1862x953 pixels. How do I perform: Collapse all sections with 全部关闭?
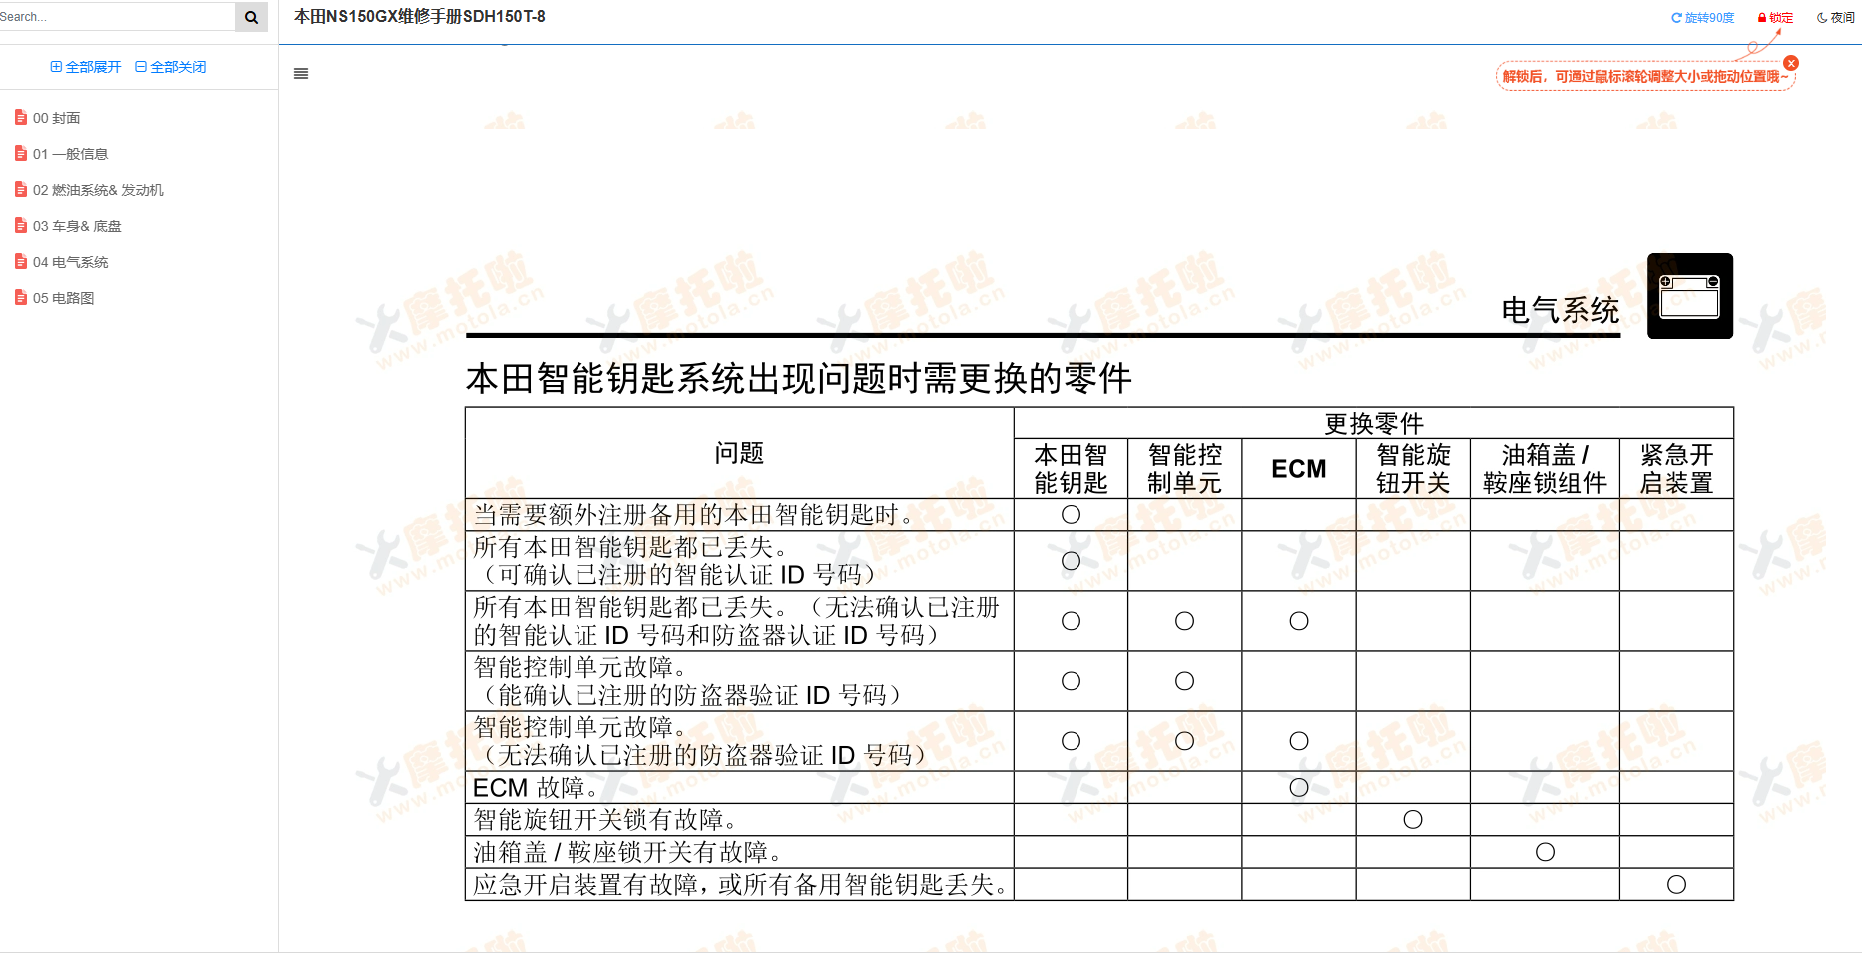pyautogui.click(x=171, y=67)
